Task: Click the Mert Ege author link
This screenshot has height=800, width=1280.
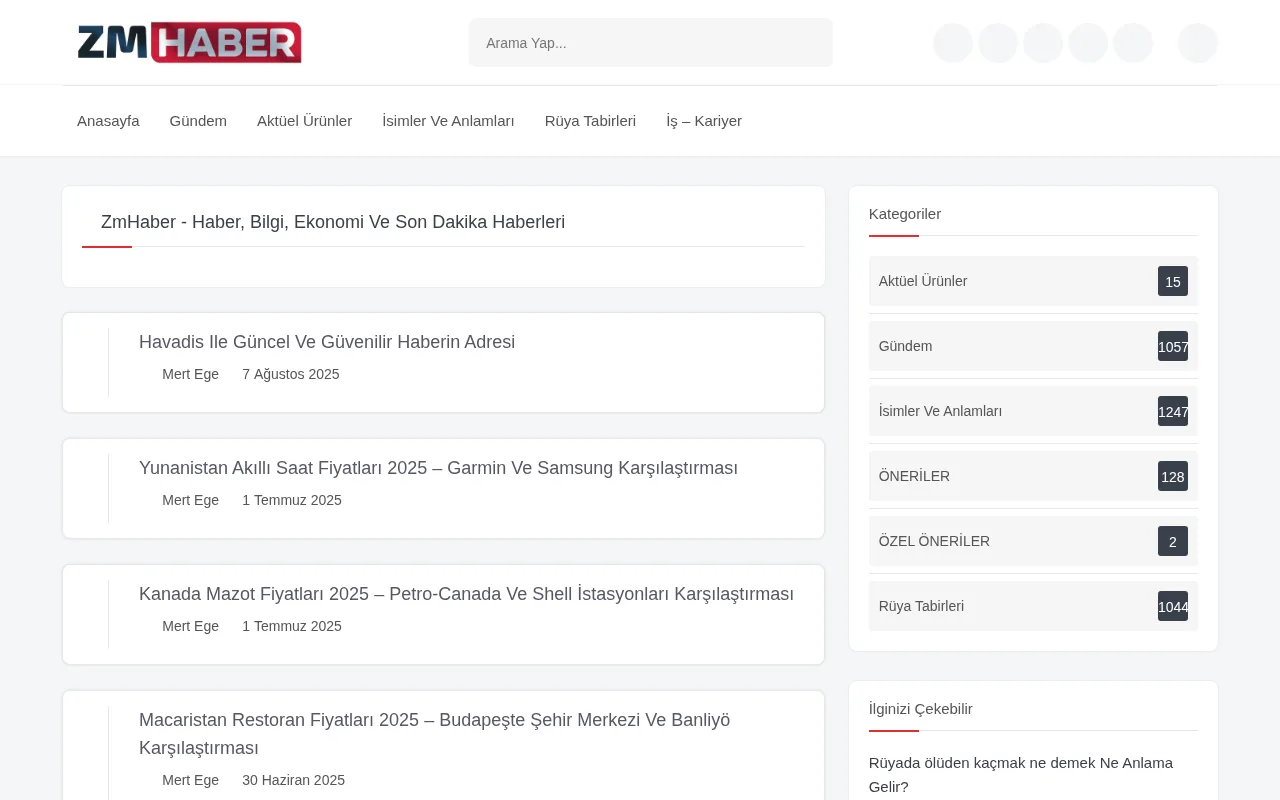Action: coord(190,374)
